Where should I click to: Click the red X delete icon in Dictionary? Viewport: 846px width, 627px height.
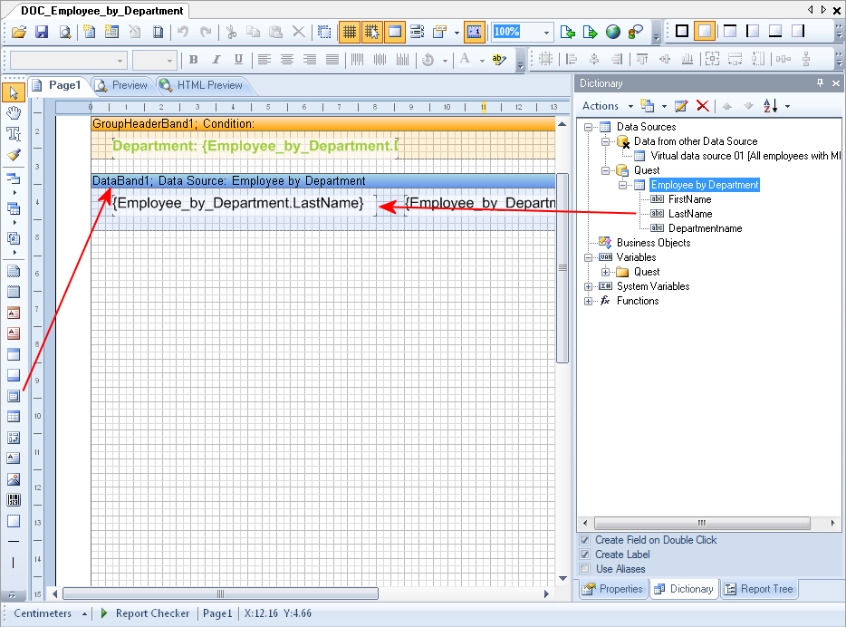(x=702, y=106)
